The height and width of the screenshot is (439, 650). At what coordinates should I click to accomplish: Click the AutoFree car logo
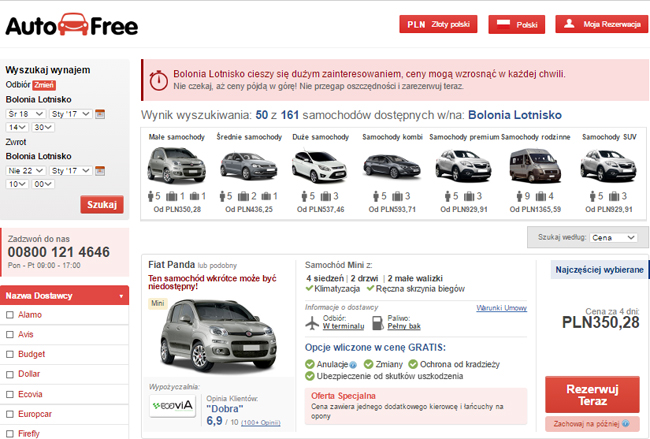[x=72, y=25]
